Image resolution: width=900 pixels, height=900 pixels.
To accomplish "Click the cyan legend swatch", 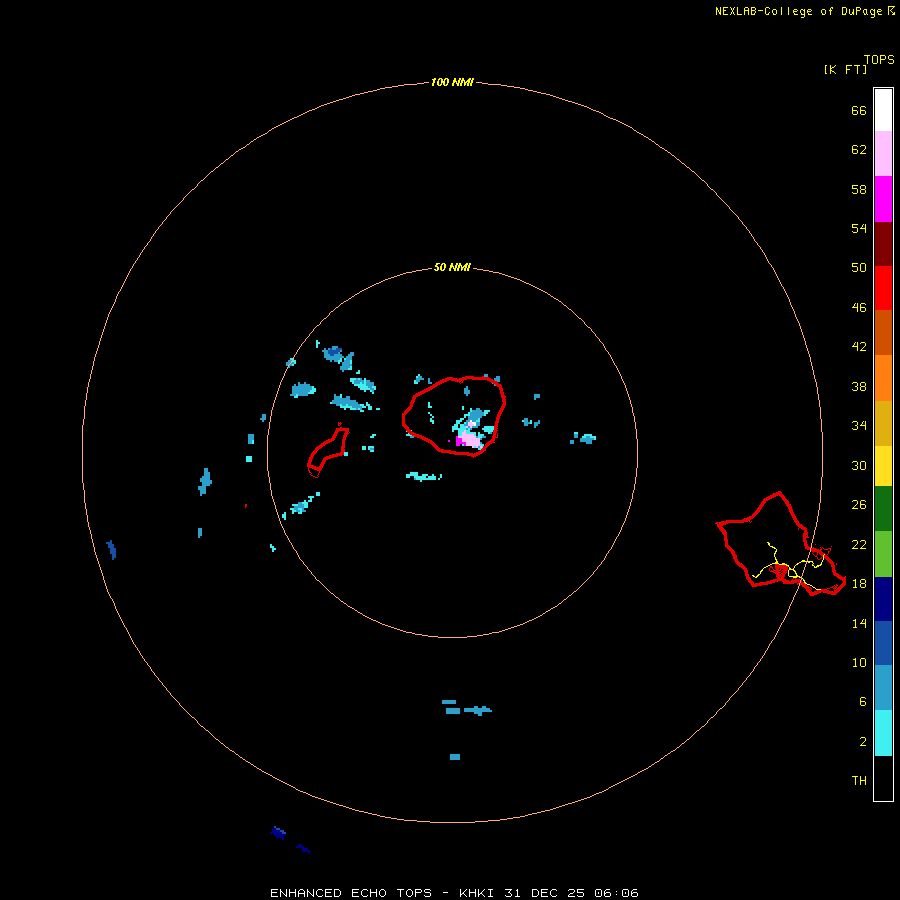I will point(883,733).
